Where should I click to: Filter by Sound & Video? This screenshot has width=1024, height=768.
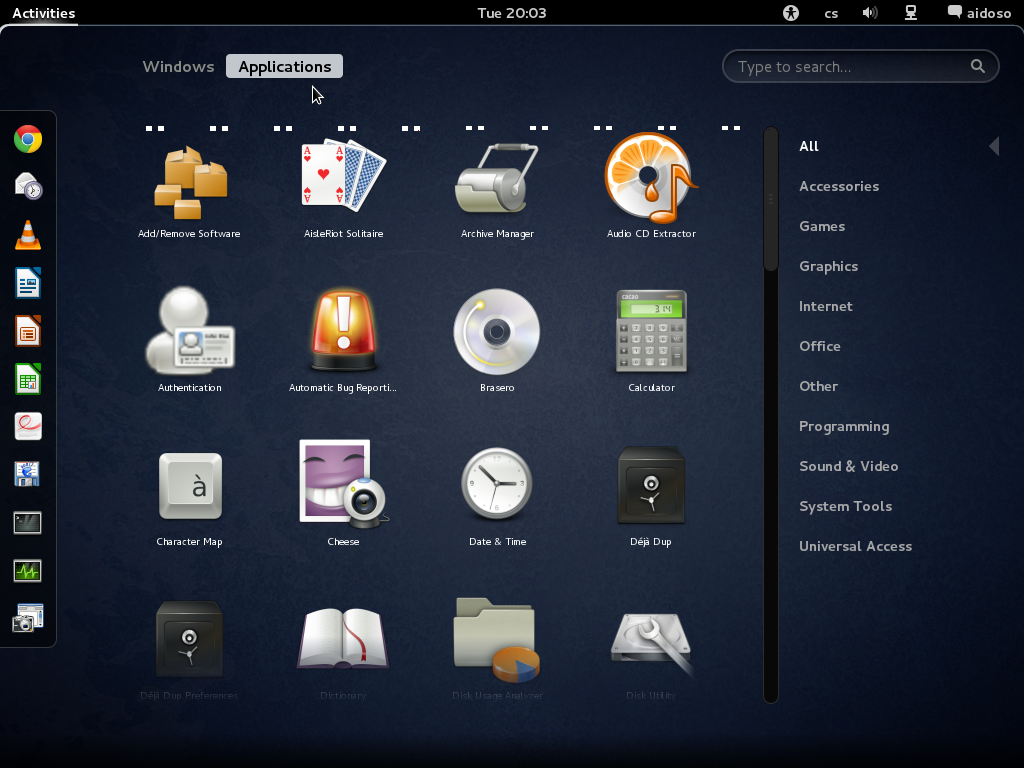pyautogui.click(x=848, y=466)
